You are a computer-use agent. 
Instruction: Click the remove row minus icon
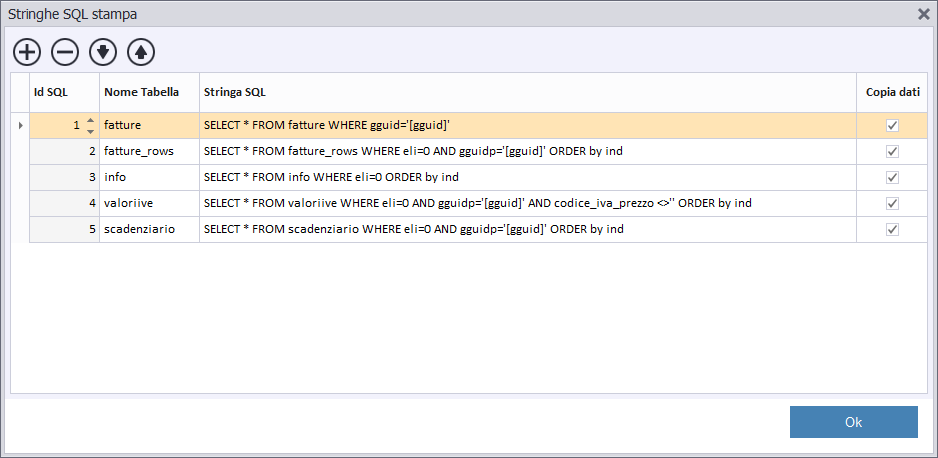click(x=65, y=53)
